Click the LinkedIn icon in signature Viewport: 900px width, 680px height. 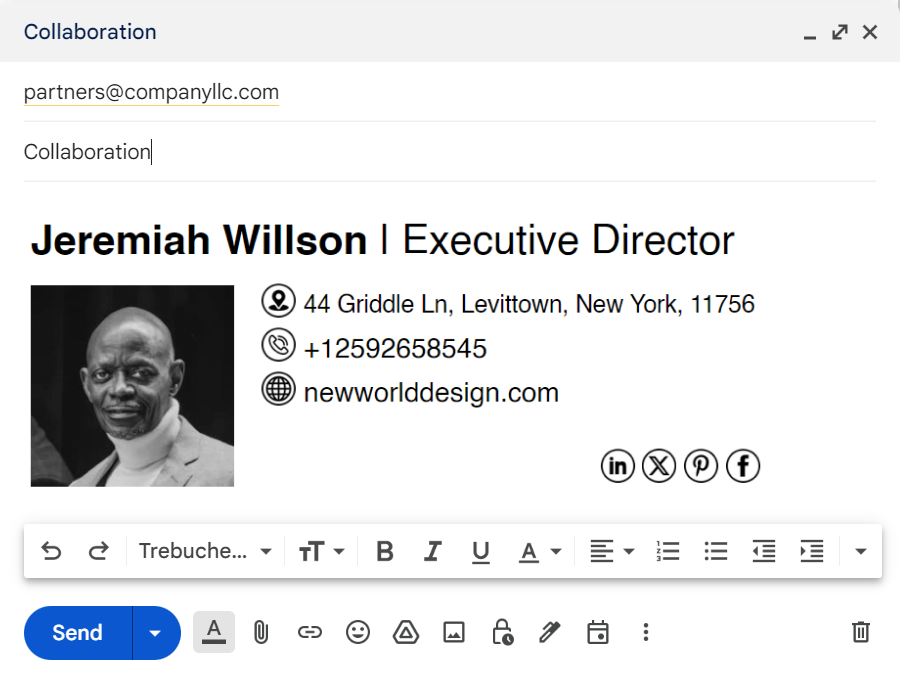click(618, 465)
